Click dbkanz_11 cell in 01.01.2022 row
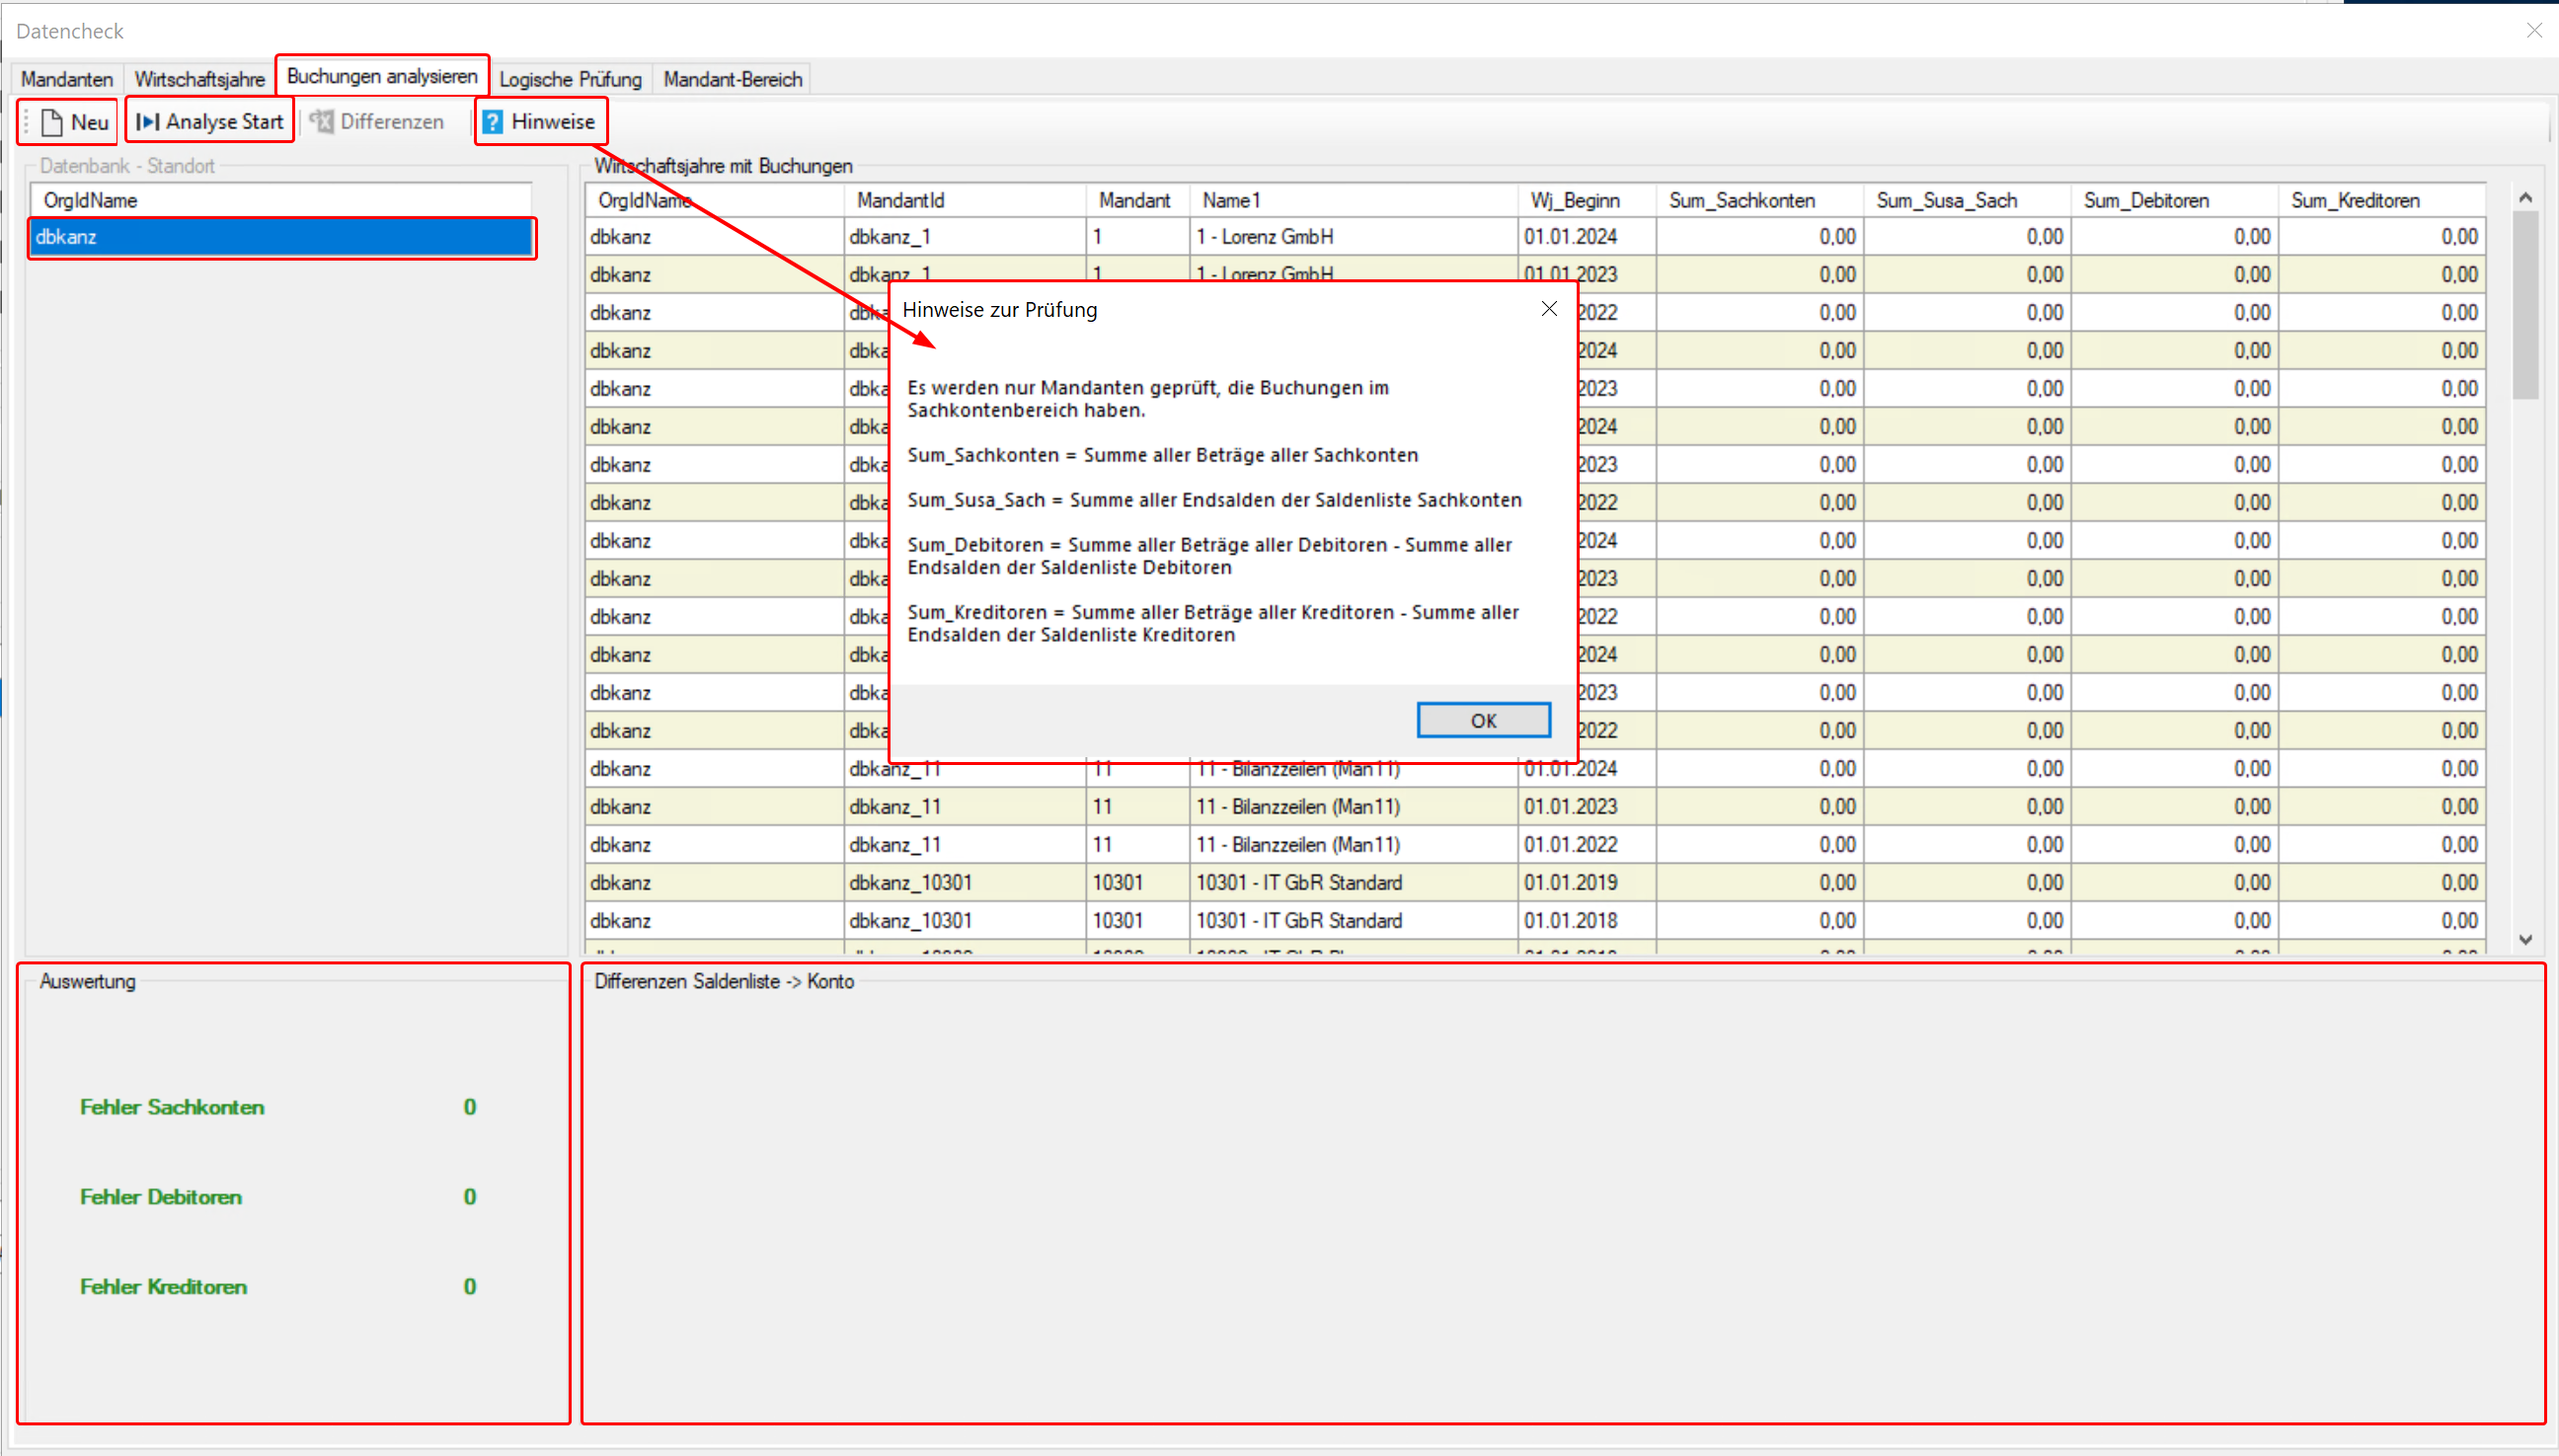The width and height of the screenshot is (2559, 1456). [965, 845]
